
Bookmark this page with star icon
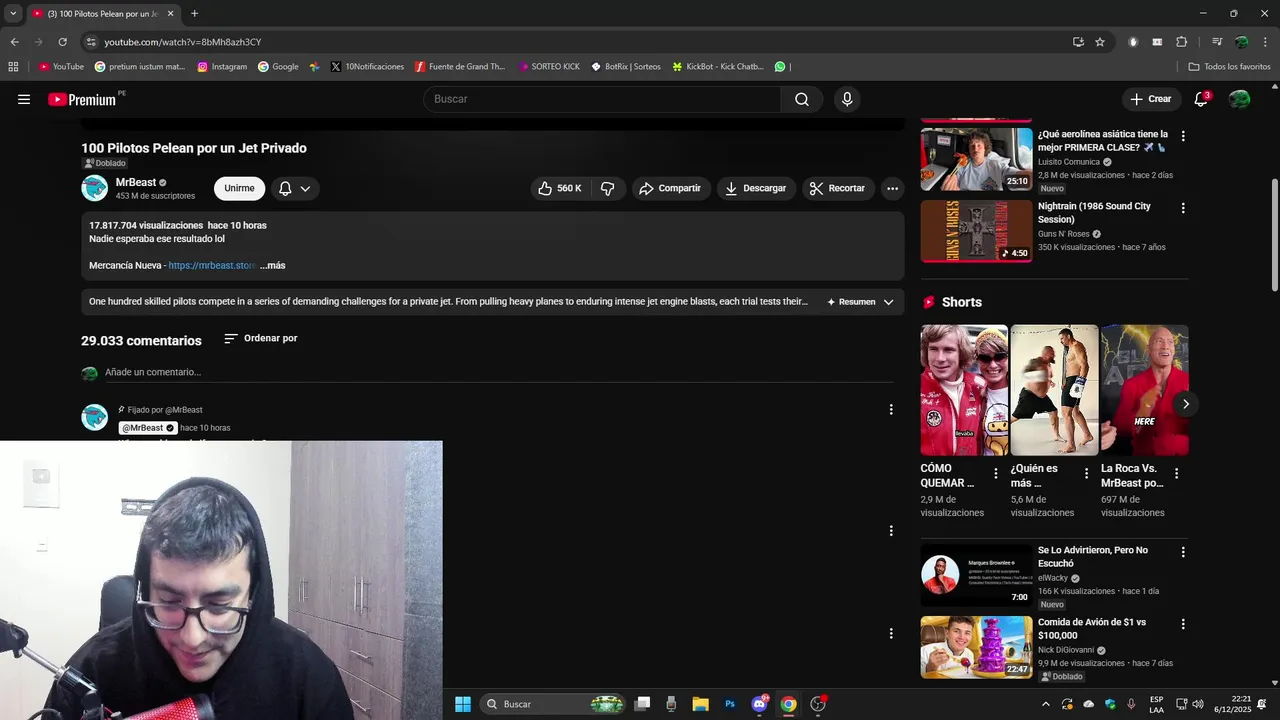(x=1100, y=42)
